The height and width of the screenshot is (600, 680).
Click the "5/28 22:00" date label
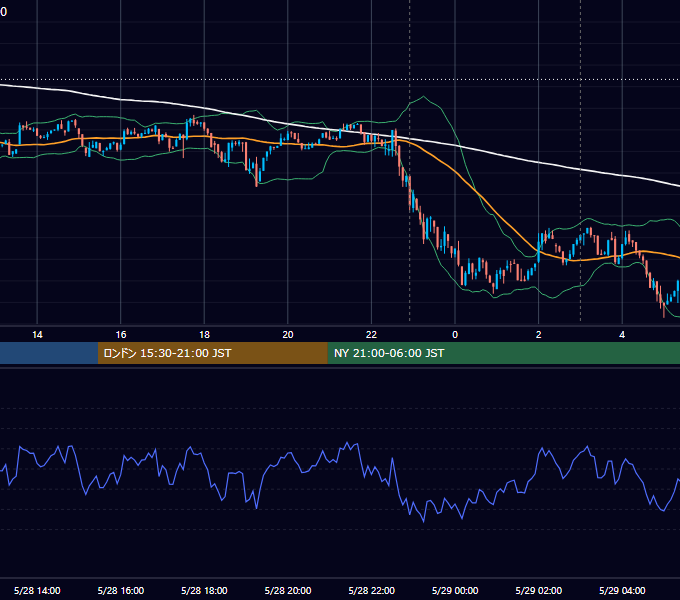pos(372,590)
